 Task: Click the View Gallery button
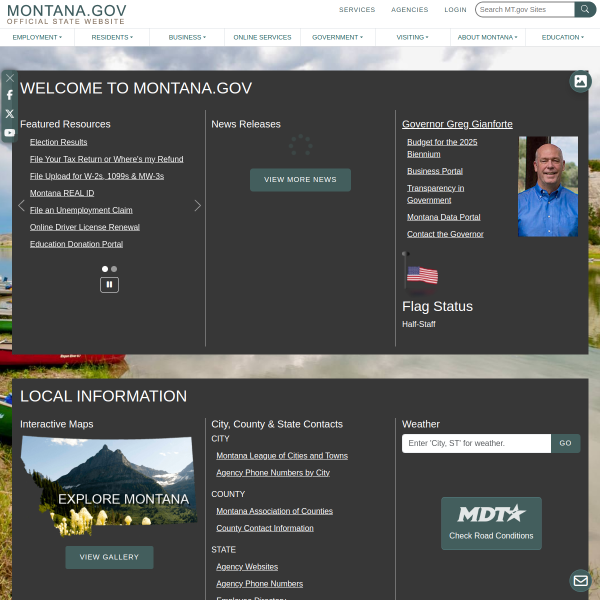(x=109, y=557)
